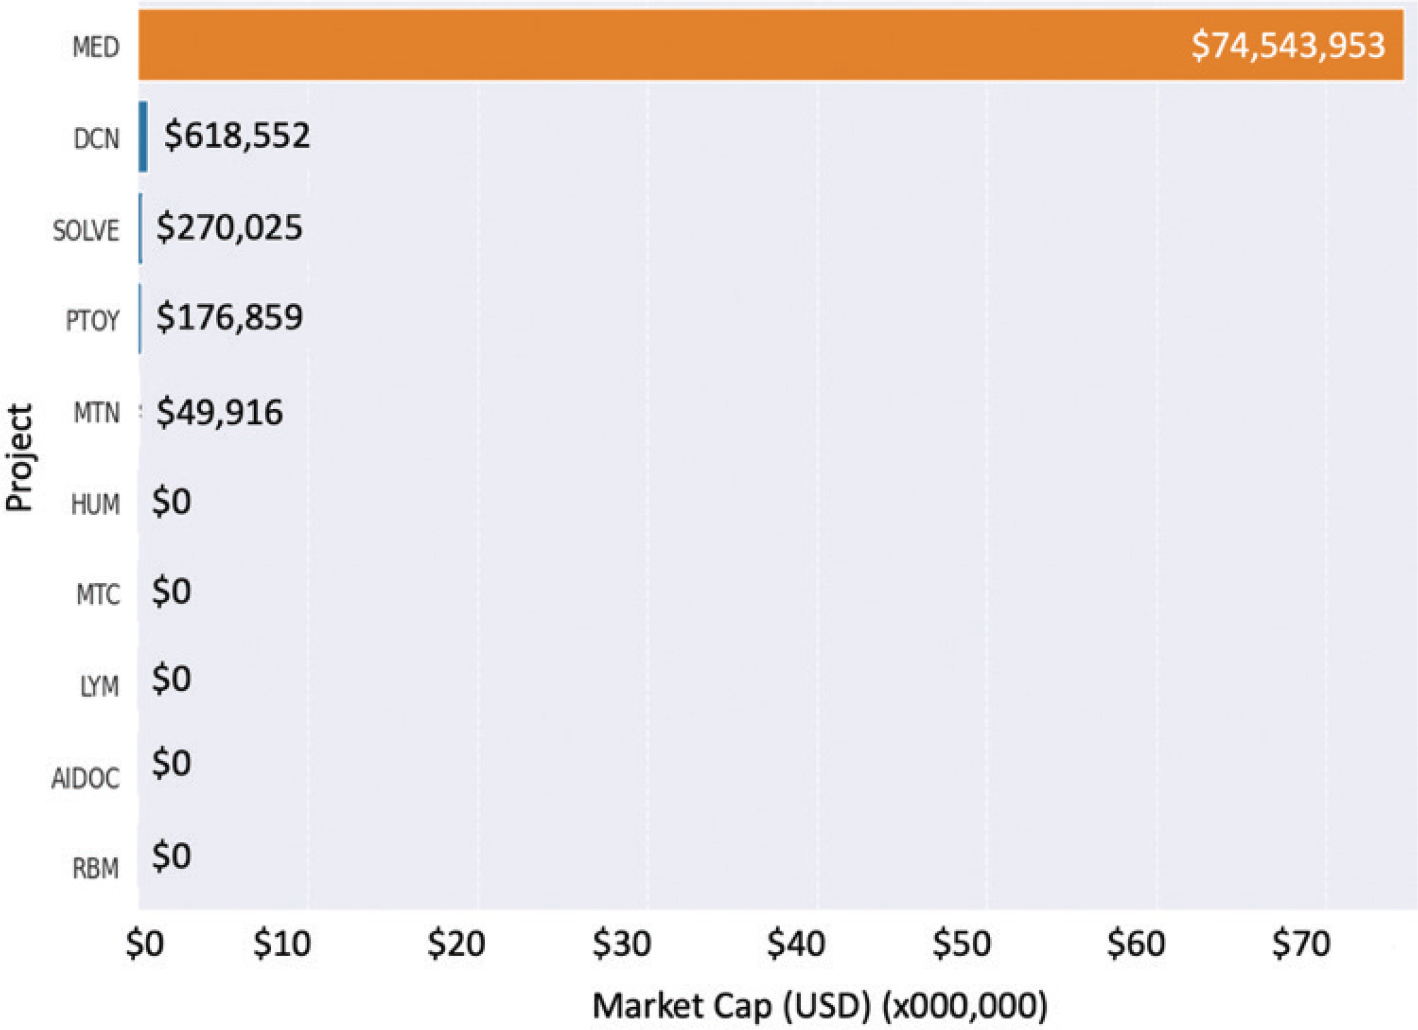Click the $70 x-axis tick label
This screenshot has height=1030, width=1418.
pyautogui.click(x=1301, y=943)
